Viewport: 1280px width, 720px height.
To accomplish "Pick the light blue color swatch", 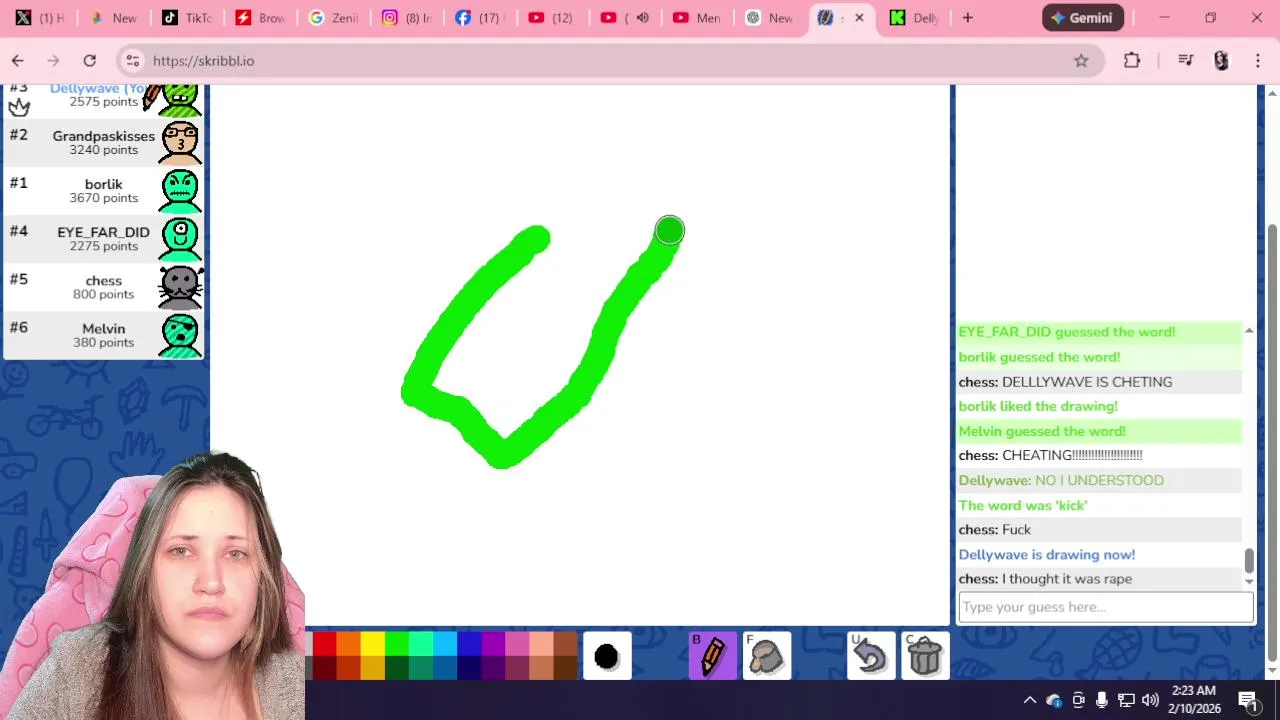I will pyautogui.click(x=445, y=644).
